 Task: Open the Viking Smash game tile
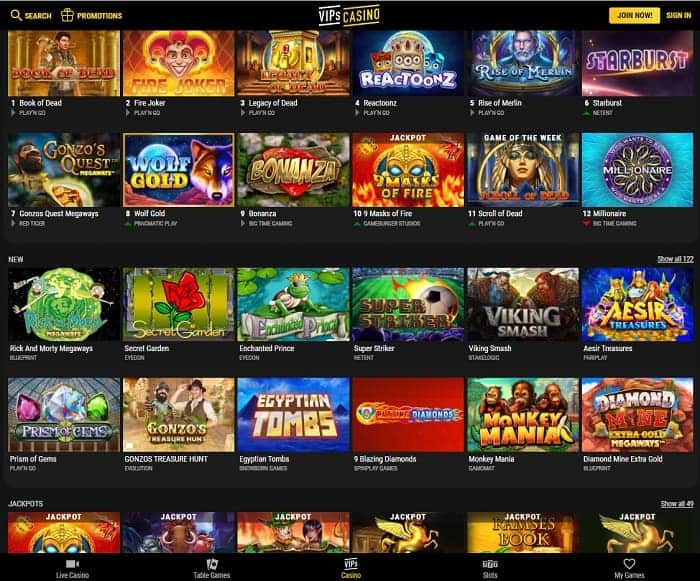(x=523, y=304)
